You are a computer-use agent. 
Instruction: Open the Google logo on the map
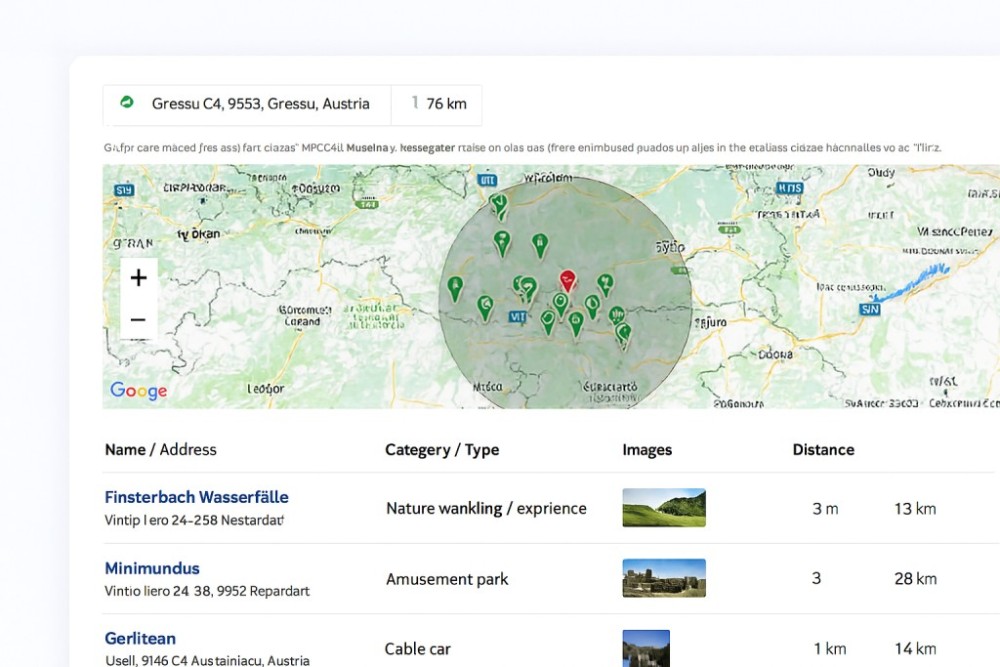coord(138,391)
